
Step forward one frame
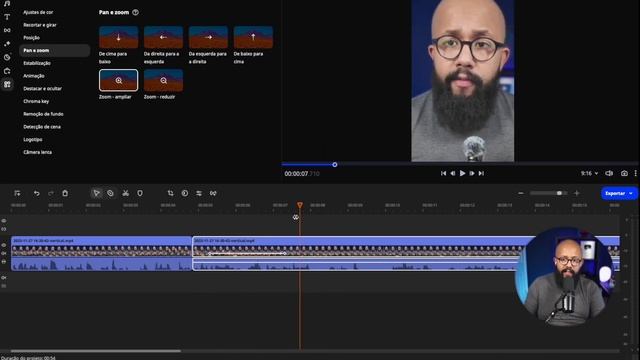click(472, 173)
